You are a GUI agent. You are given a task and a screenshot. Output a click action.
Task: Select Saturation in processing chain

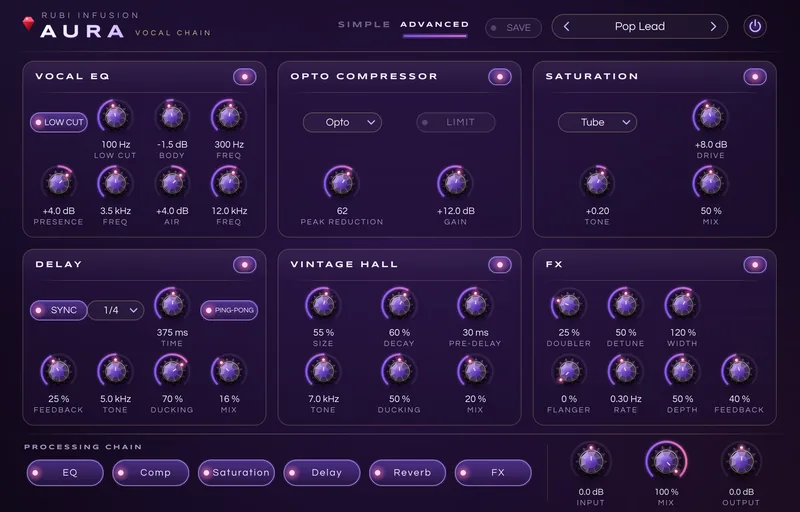[236, 473]
